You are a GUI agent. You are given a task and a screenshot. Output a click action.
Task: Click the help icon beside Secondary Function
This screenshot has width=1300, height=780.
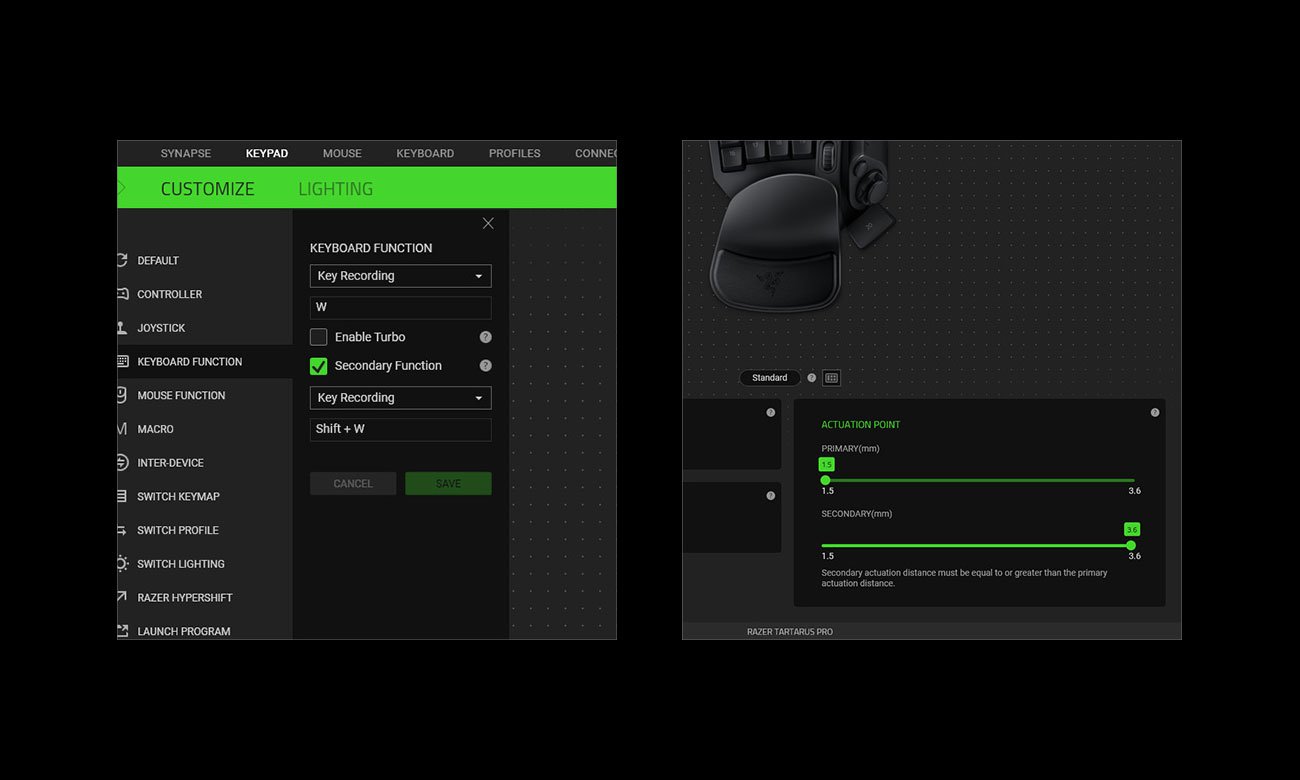tap(485, 366)
